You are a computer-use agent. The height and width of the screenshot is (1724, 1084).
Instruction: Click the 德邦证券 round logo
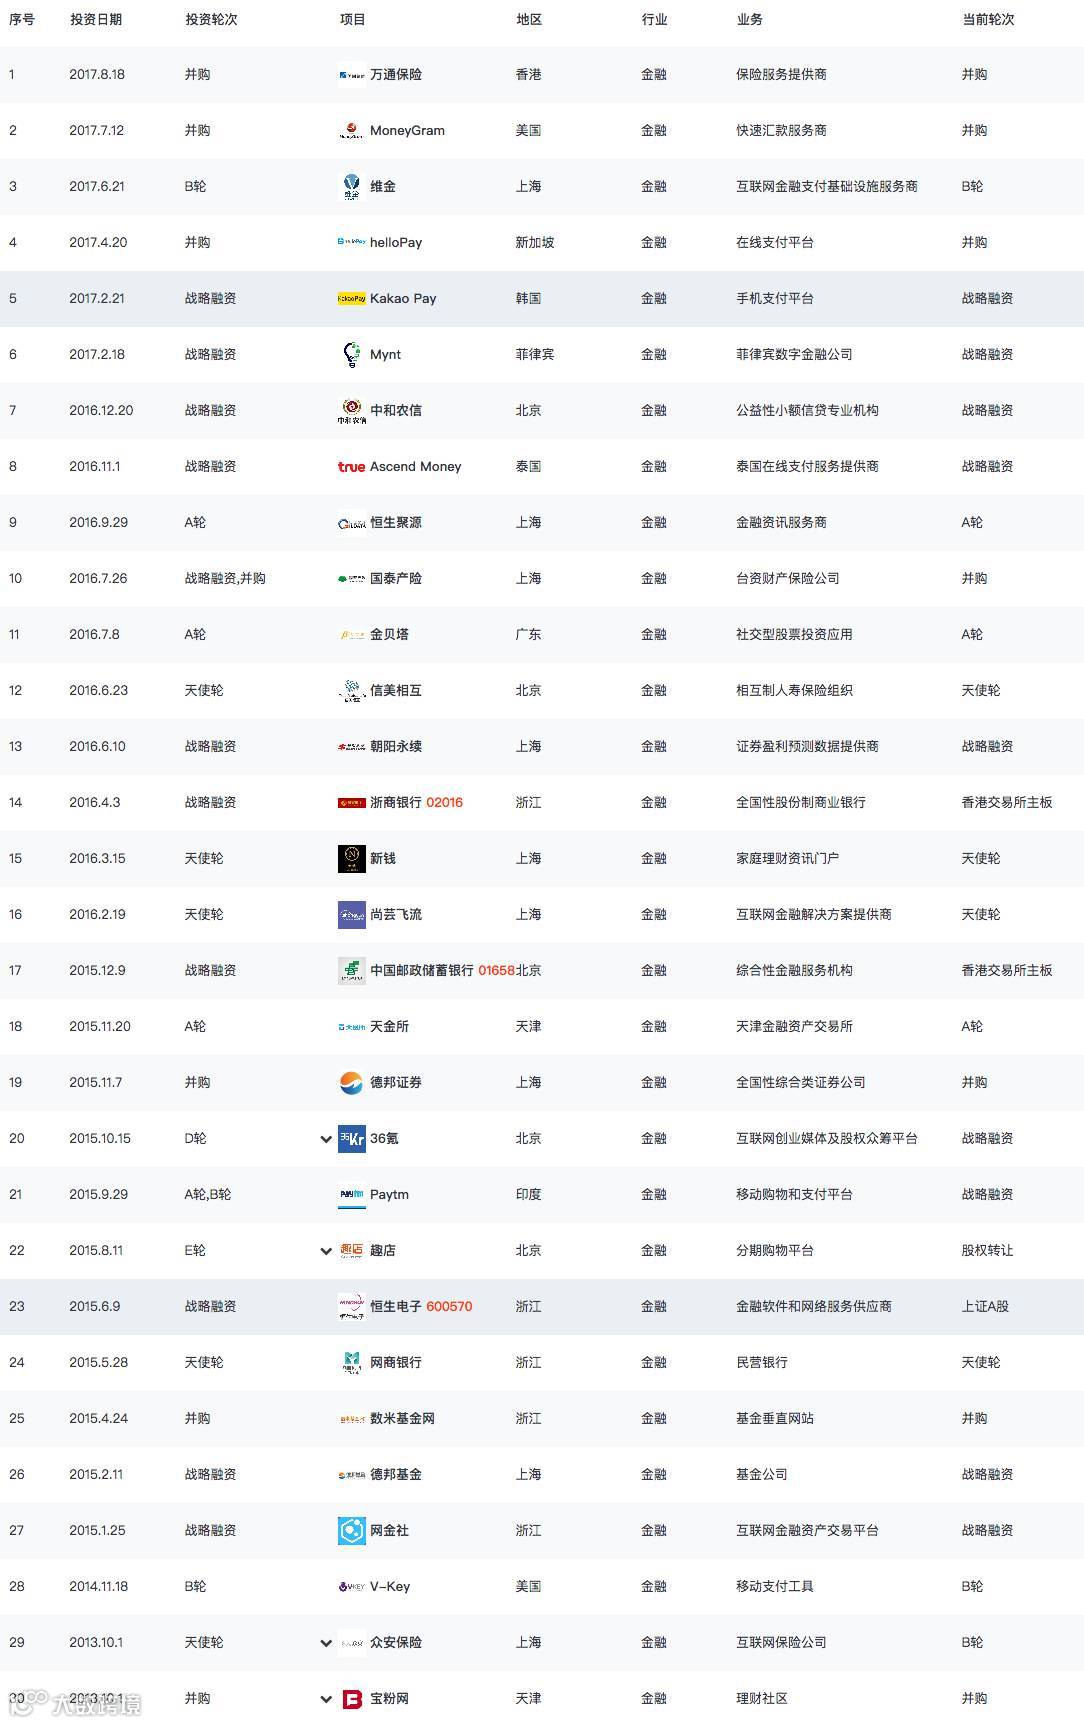pos(351,1083)
